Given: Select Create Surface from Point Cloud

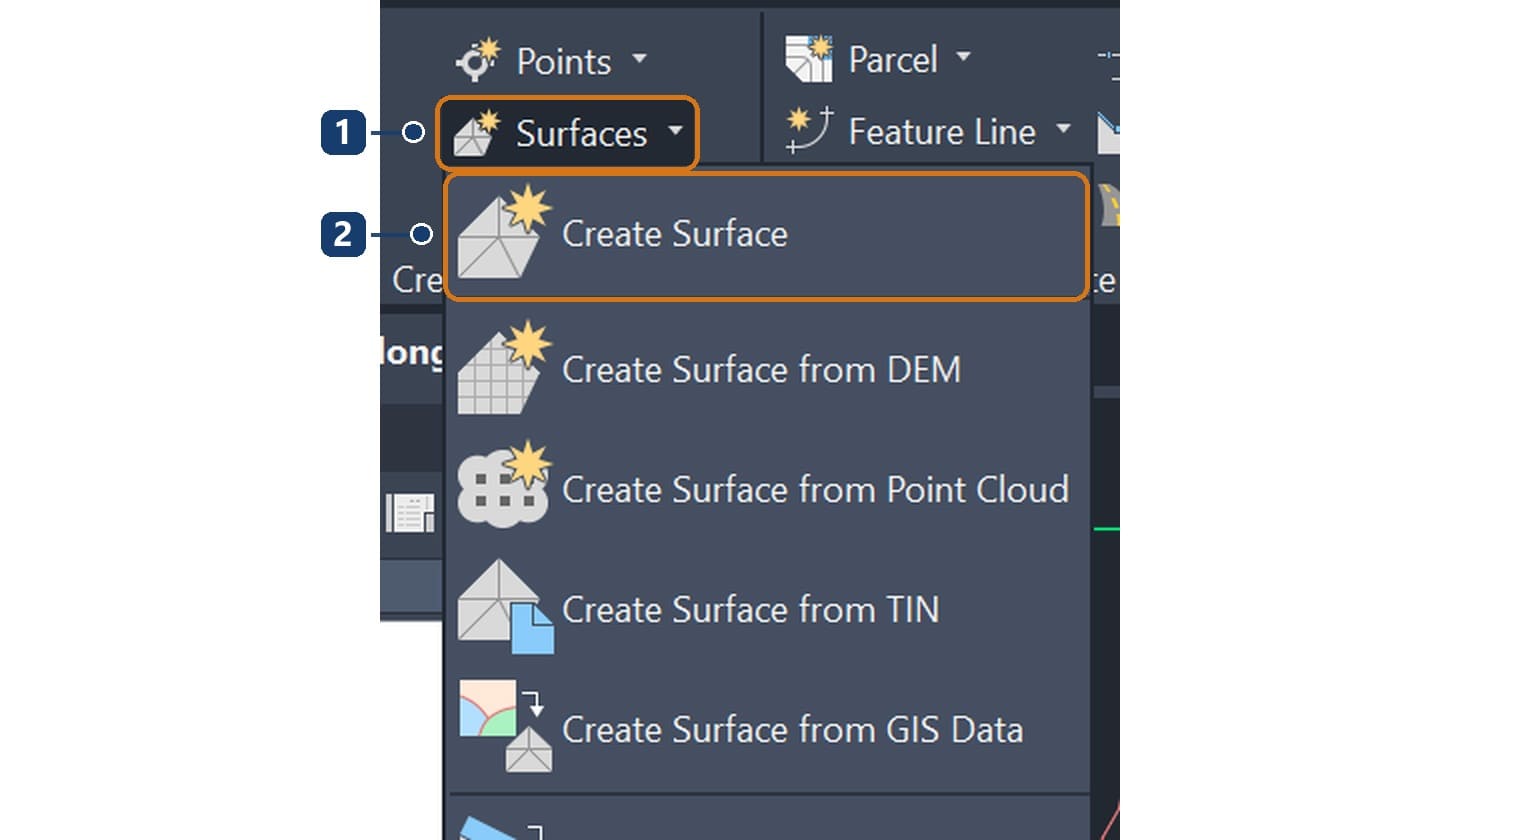Looking at the screenshot, I should click(x=766, y=489).
